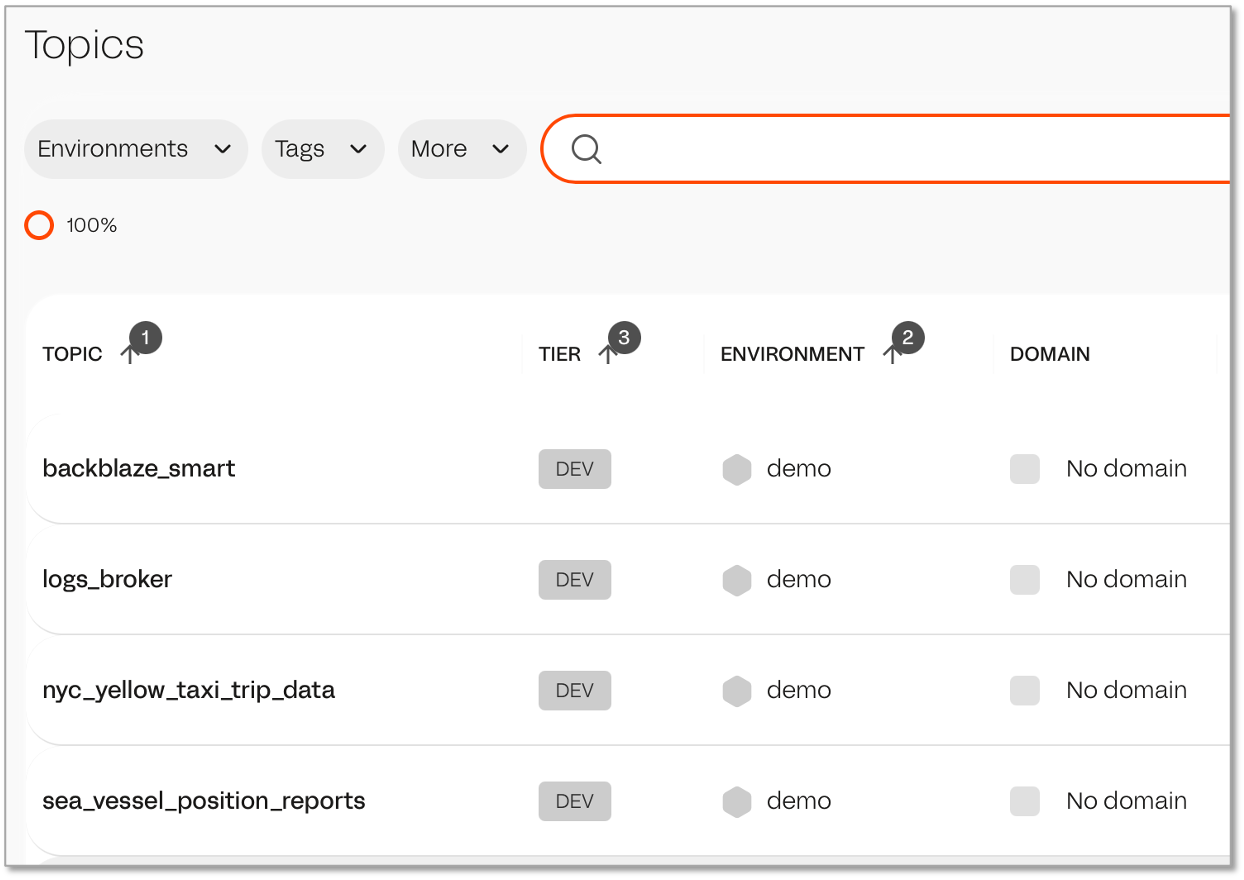Click the hexagon environment icon for backblaze_smart
The image size is (1244, 880).
(737, 469)
